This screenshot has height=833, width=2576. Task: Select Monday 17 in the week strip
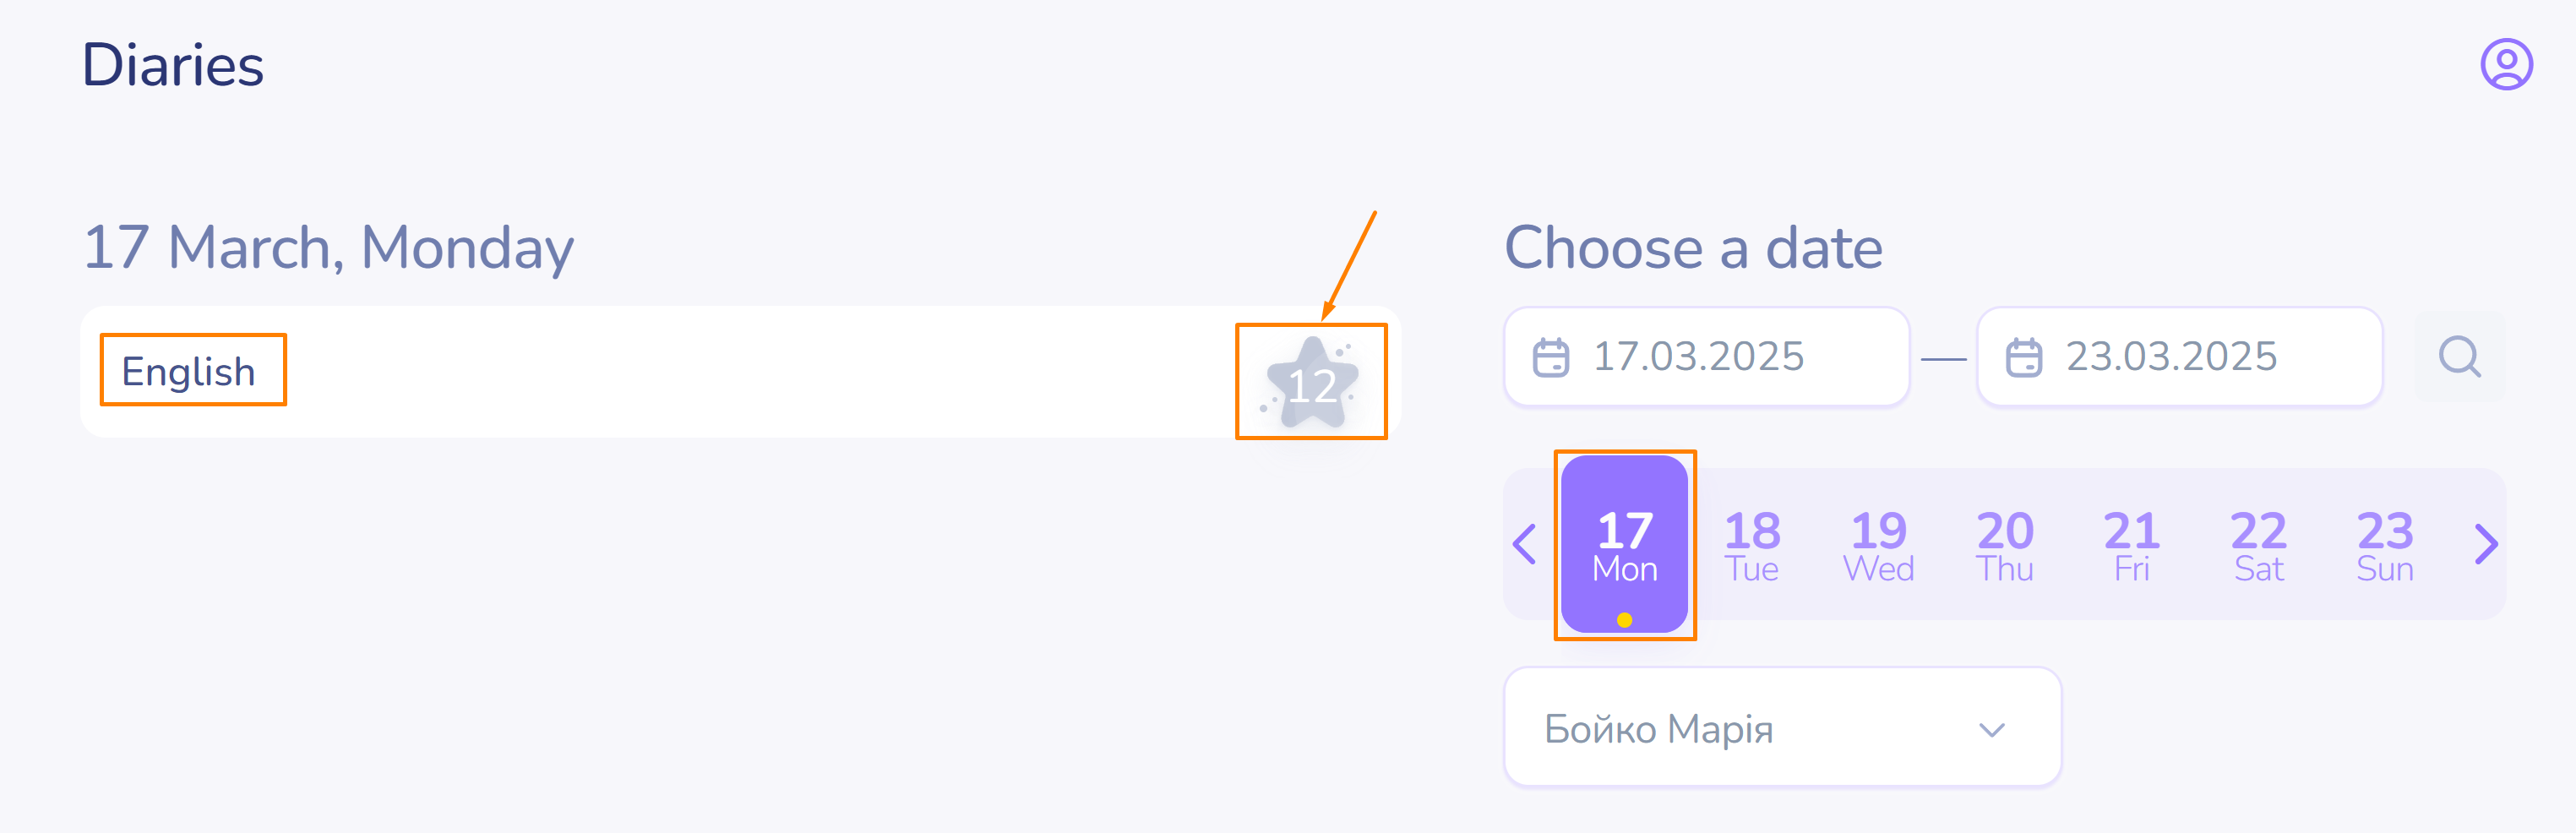click(x=1624, y=545)
